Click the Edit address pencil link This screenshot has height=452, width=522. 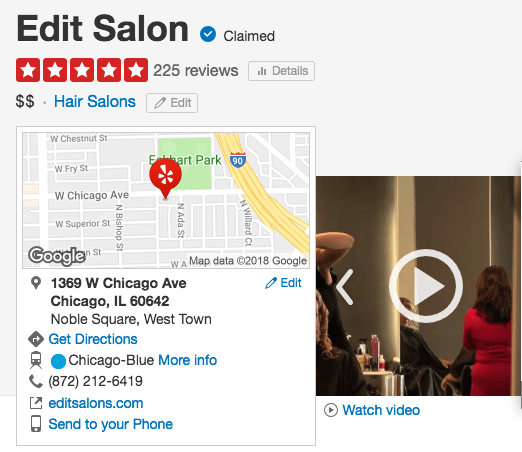point(283,283)
